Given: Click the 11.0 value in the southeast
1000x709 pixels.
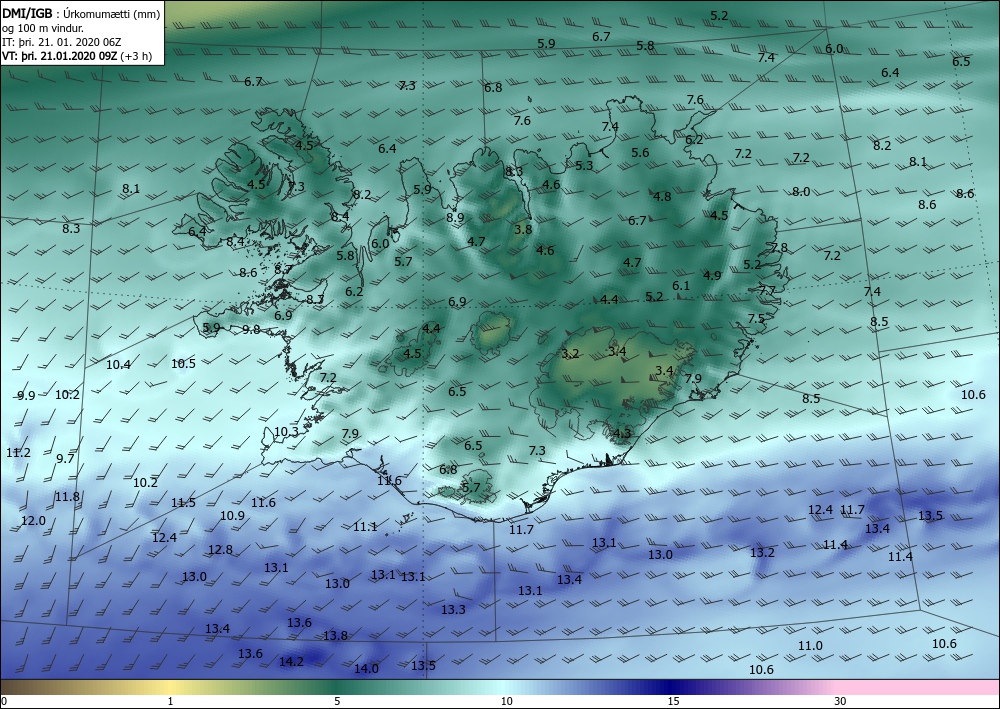Looking at the screenshot, I should coord(811,646).
